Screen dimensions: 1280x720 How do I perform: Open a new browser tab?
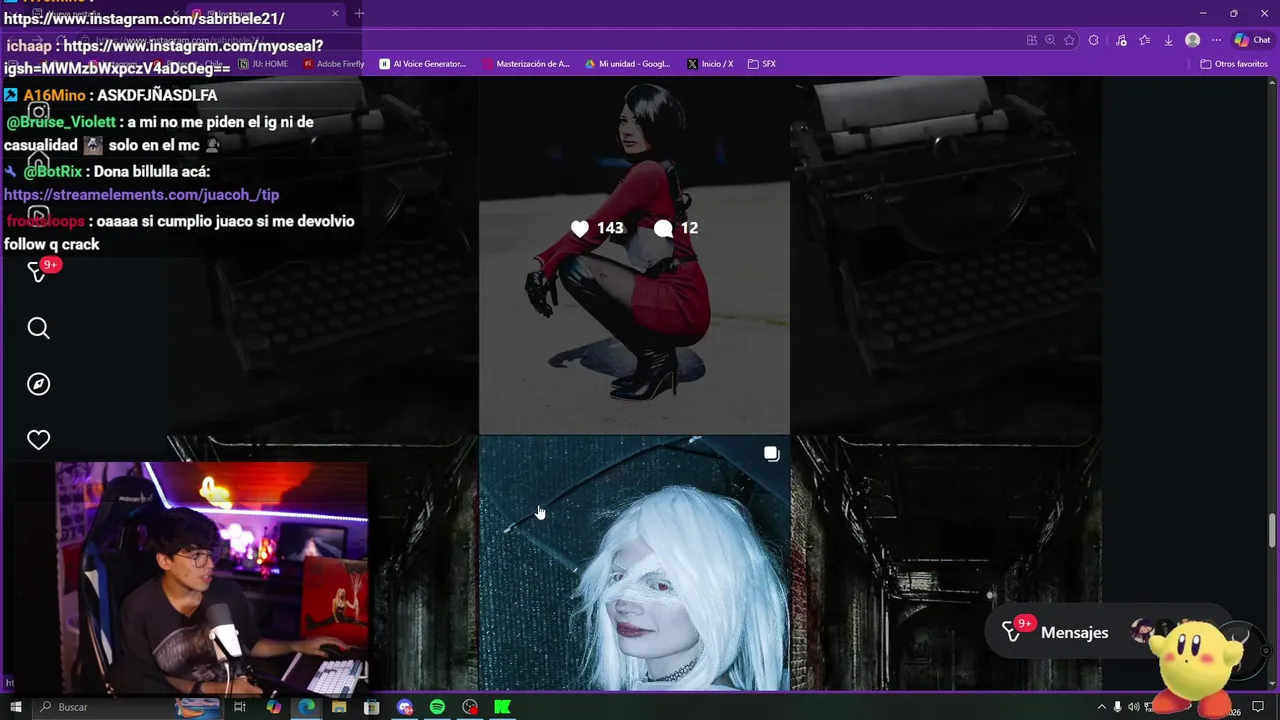click(x=359, y=13)
